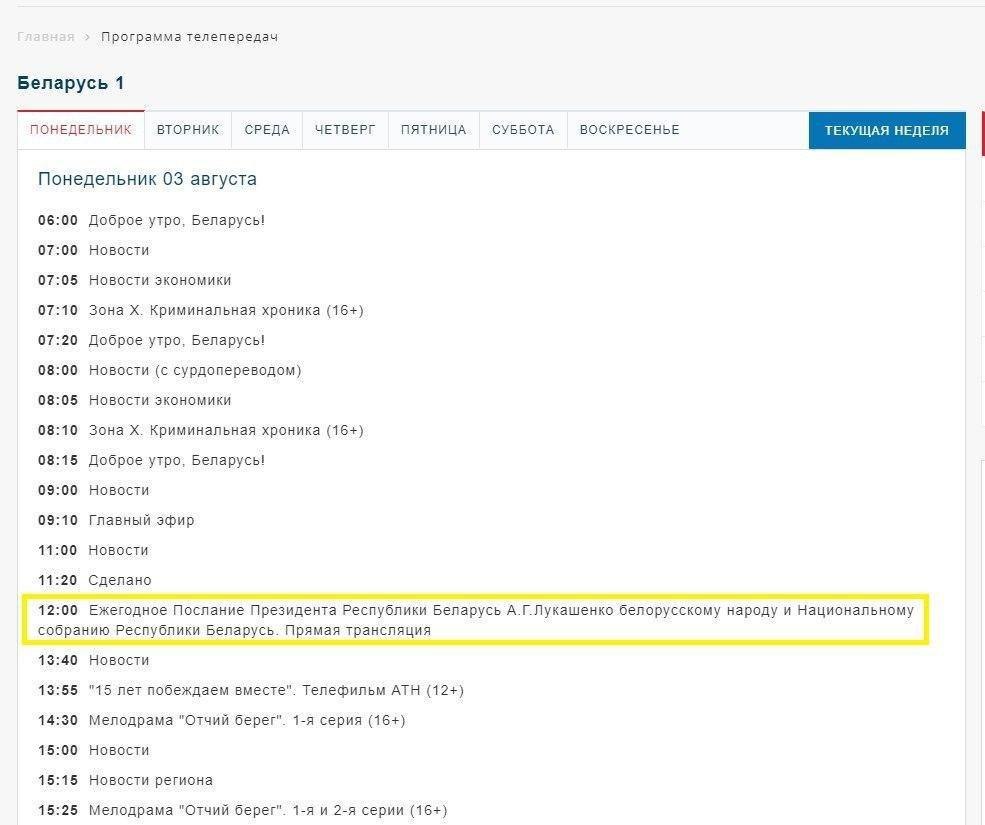Screen dimensions: 985x825
Task: Click 15:25 Мелодрама "Отчий берег" 1-я и 2-я серии
Action: (x=242, y=811)
